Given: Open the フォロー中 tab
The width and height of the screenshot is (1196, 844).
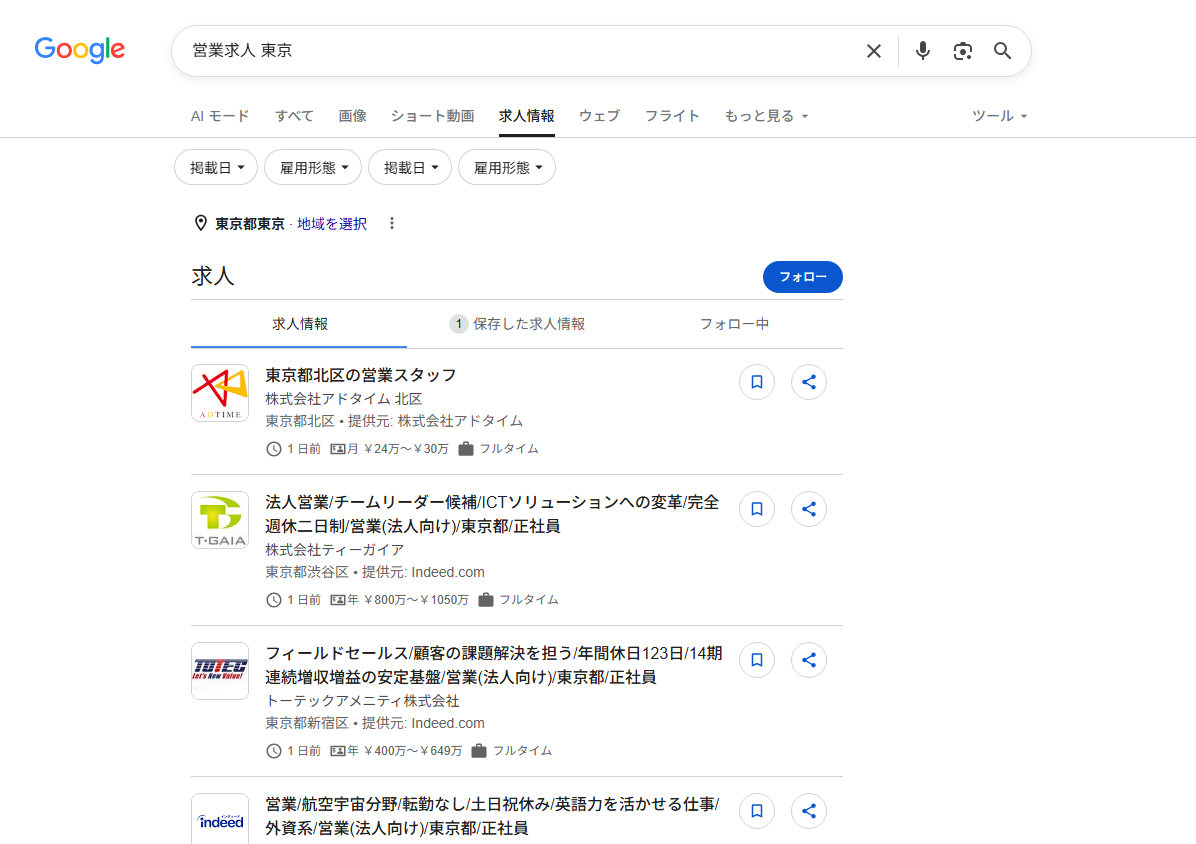Looking at the screenshot, I should 734,324.
